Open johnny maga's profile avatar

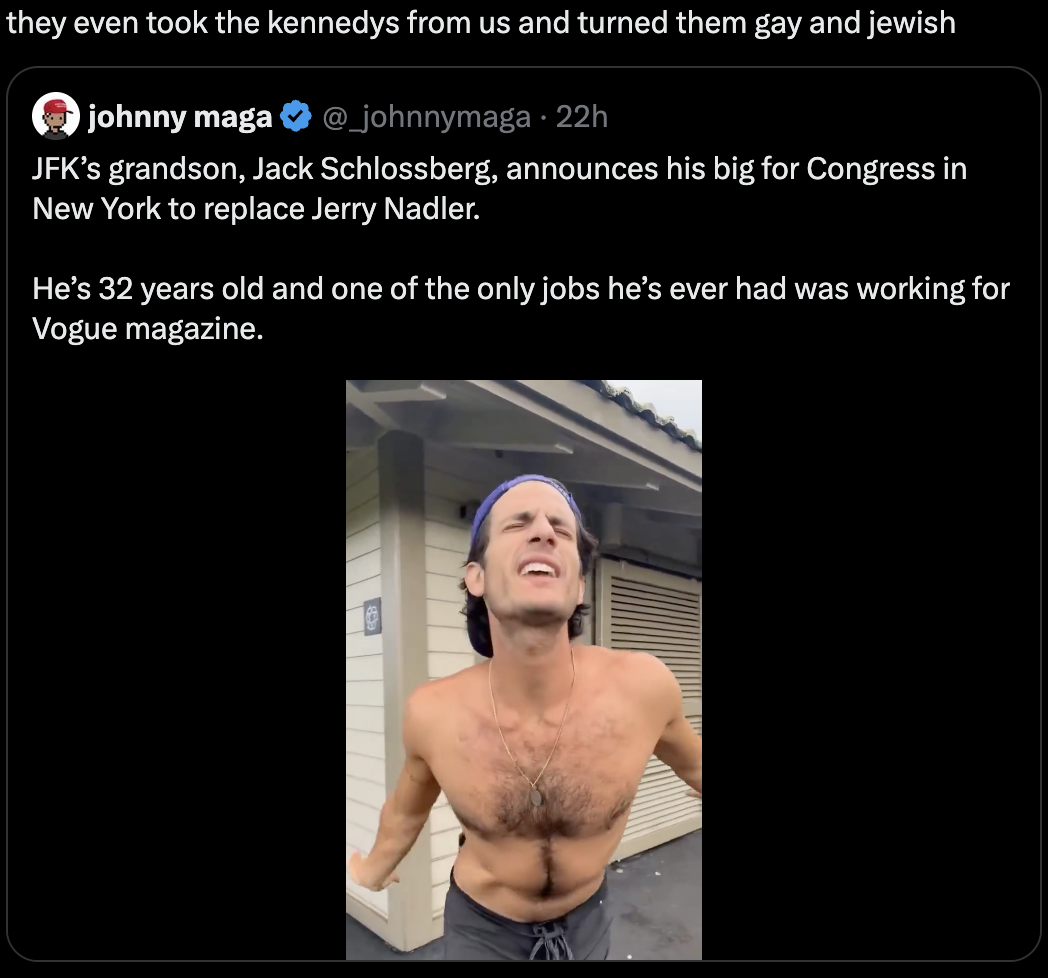click(x=55, y=116)
